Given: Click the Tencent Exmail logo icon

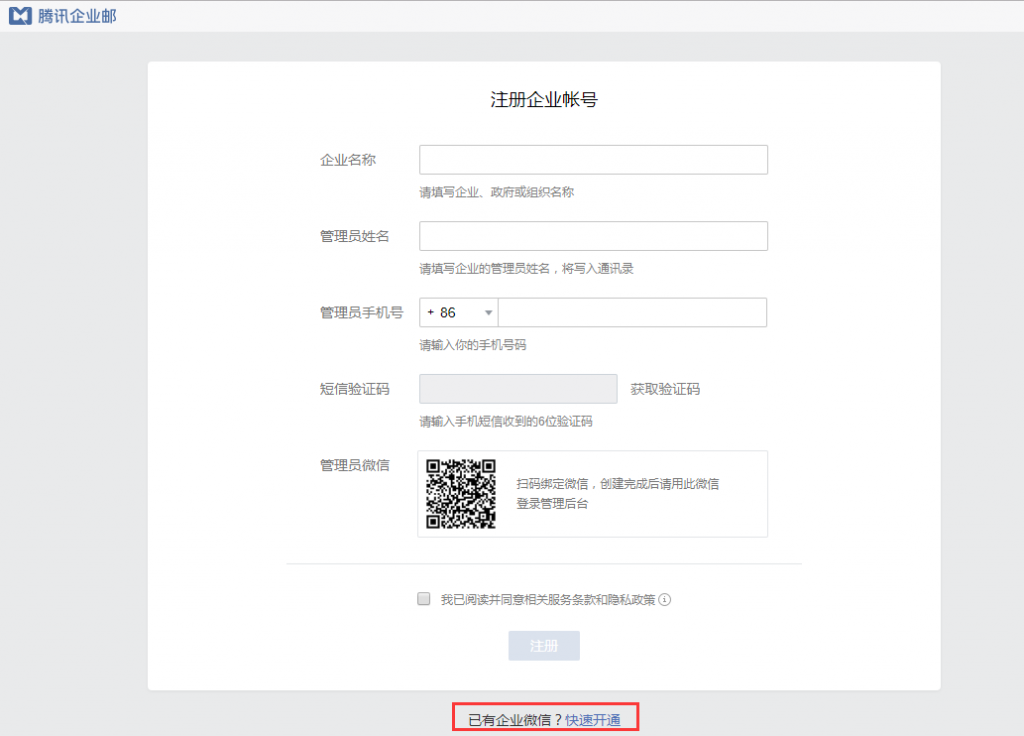Looking at the screenshot, I should 20,16.
